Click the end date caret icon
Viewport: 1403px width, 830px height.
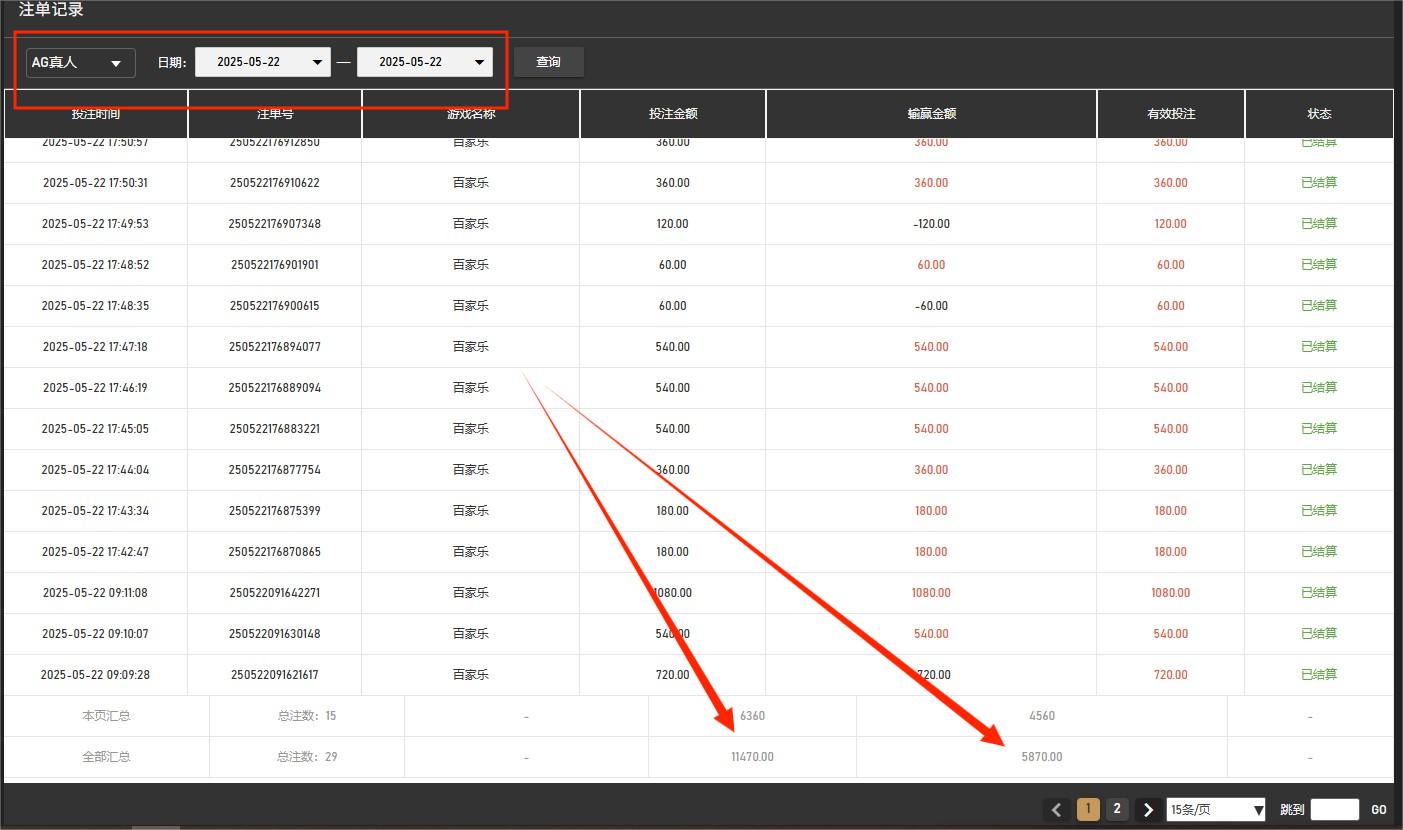point(479,62)
